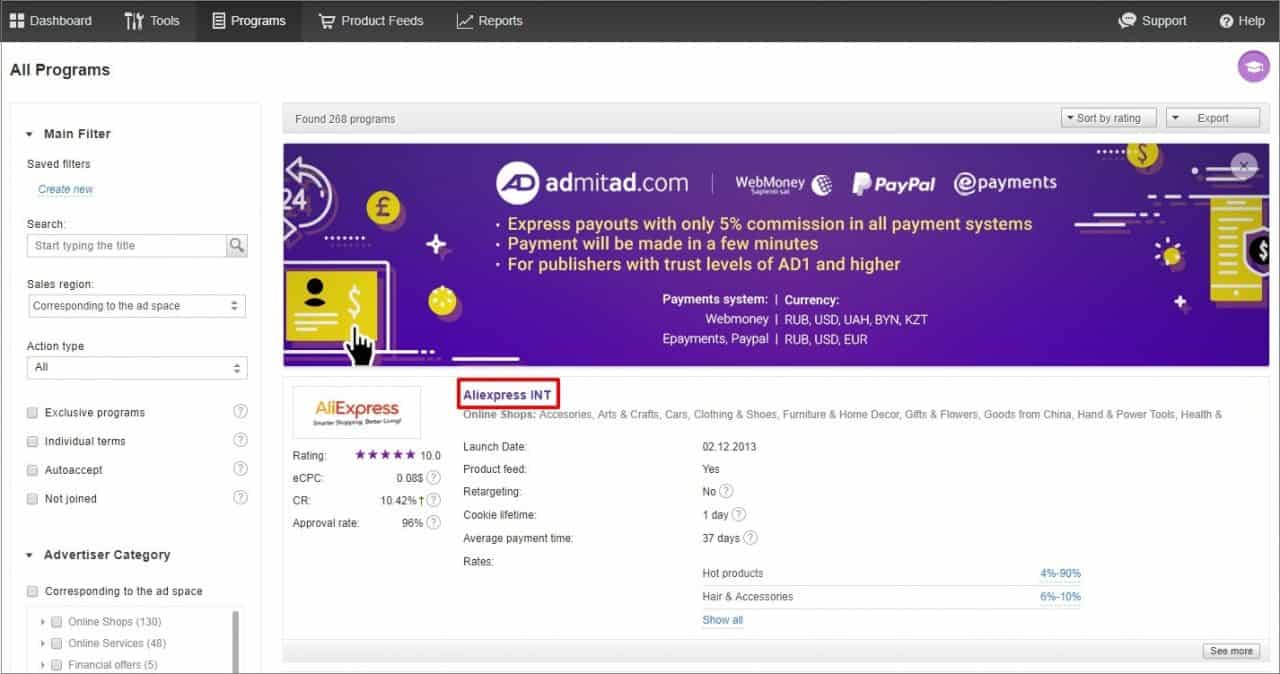Open the purple graduation cap academy icon

coord(1253,66)
